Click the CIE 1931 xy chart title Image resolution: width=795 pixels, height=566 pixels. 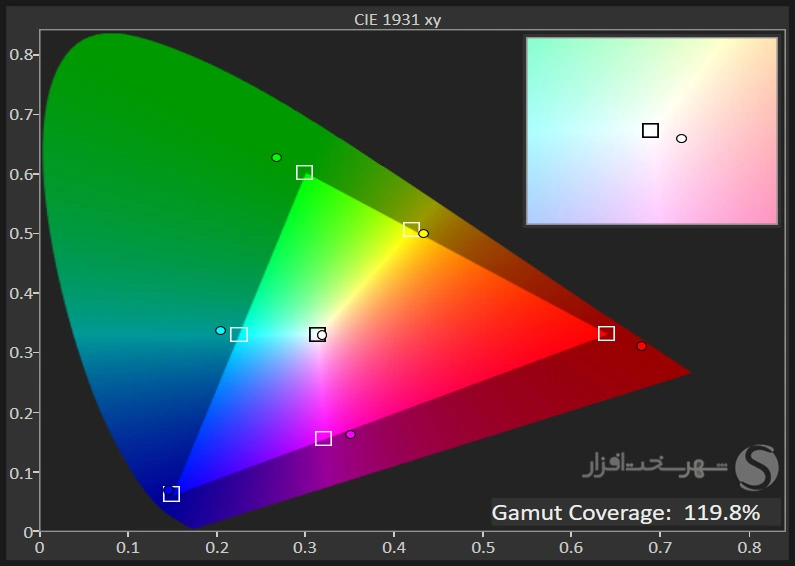[398, 19]
